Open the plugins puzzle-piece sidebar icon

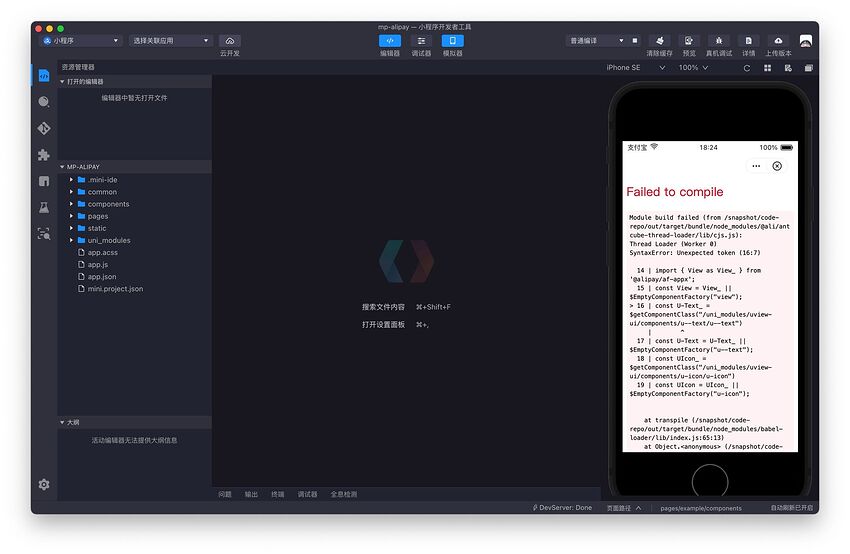pyautogui.click(x=44, y=154)
